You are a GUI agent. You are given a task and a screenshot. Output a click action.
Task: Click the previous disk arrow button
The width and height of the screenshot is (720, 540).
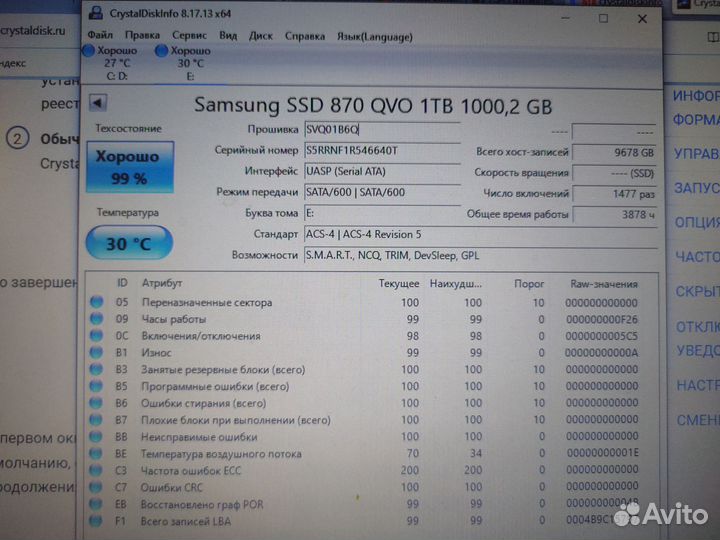[x=98, y=103]
